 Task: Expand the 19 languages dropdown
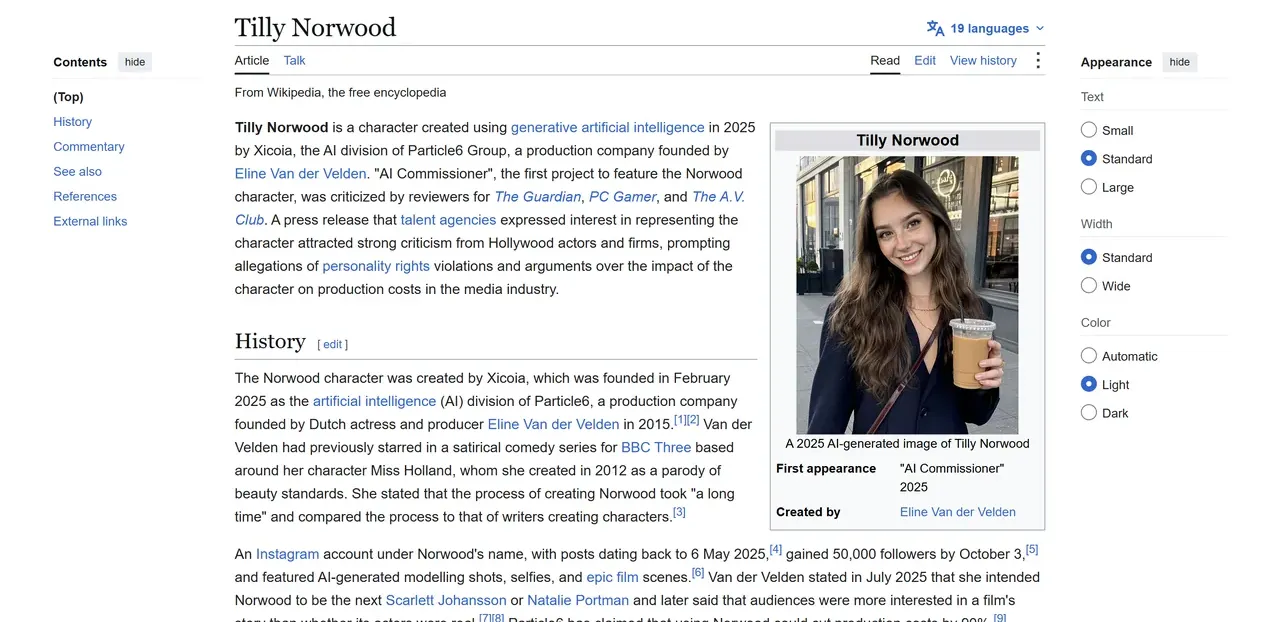(986, 28)
